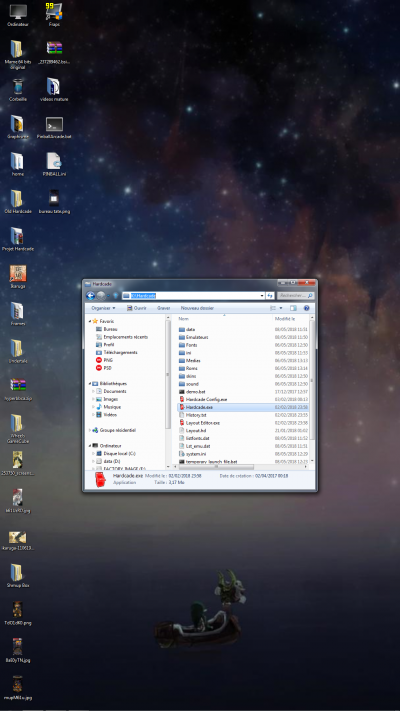Select the PINBALL.ini file on desktop
Screen dimensions: 400x711
tap(54, 164)
